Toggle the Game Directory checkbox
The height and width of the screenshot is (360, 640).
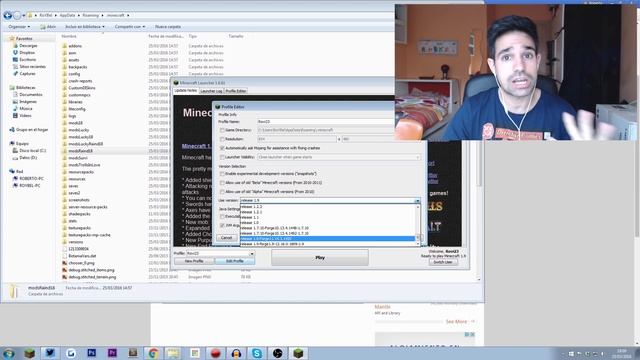point(222,130)
